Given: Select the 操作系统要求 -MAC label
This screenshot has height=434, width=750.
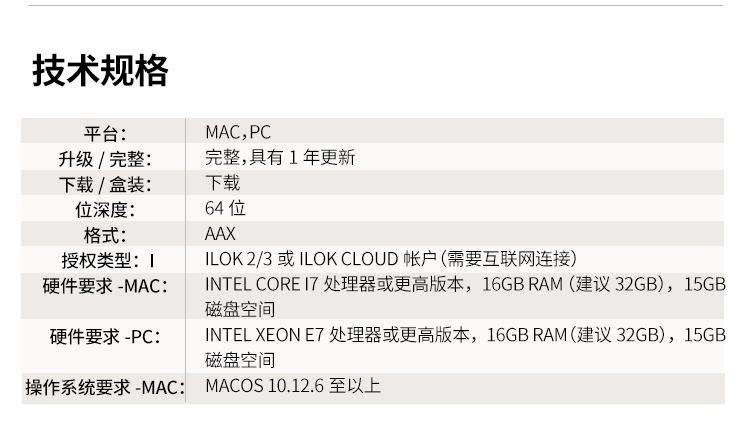Looking at the screenshot, I should (x=105, y=388).
